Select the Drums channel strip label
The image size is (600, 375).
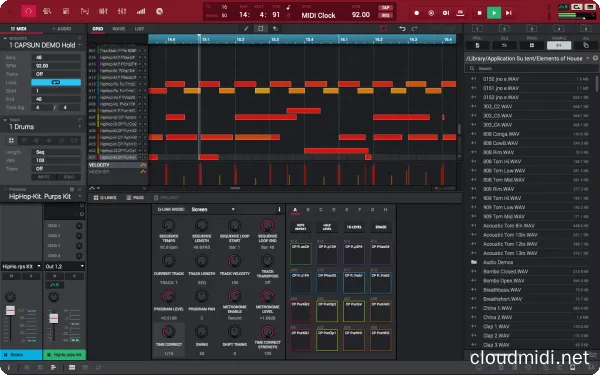21,355
